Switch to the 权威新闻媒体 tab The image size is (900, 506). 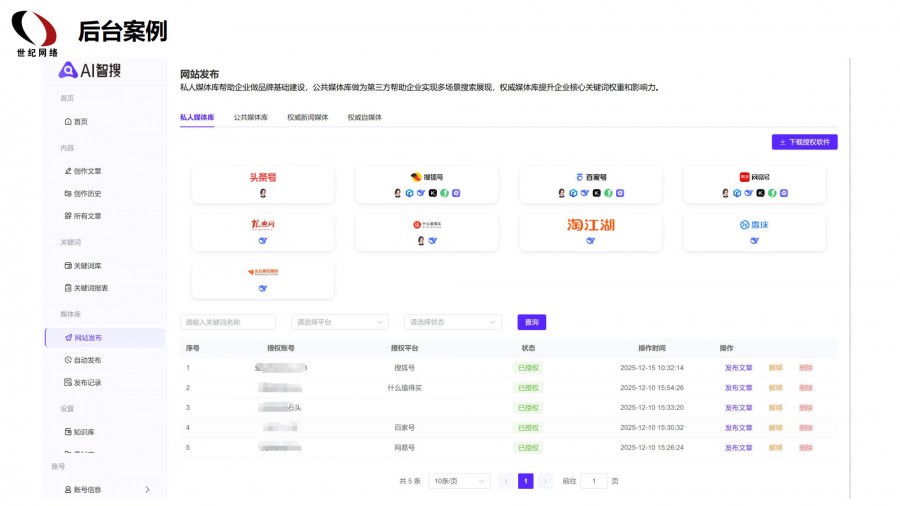point(307,117)
